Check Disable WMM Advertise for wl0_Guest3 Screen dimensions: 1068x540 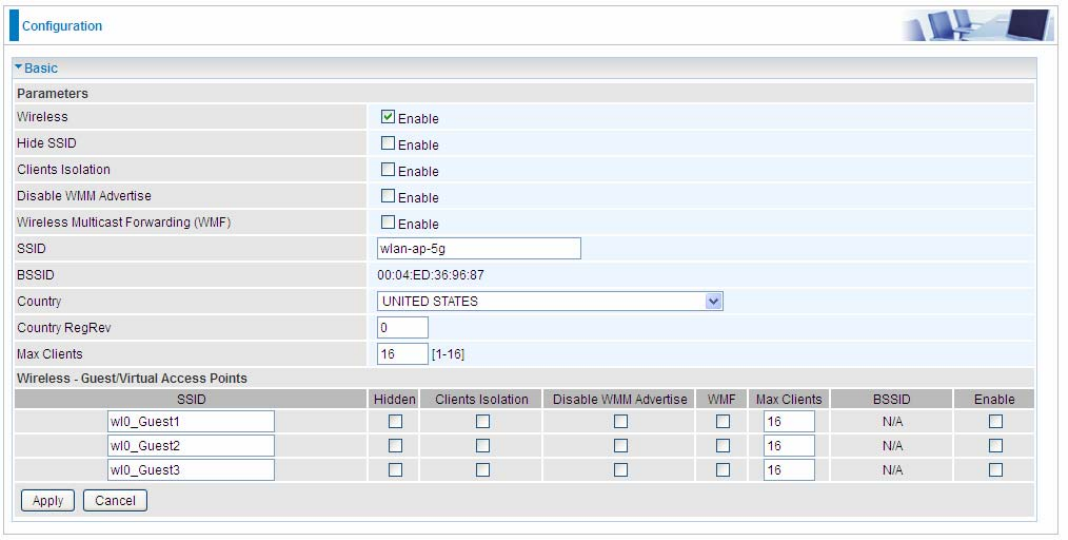[x=621, y=470]
